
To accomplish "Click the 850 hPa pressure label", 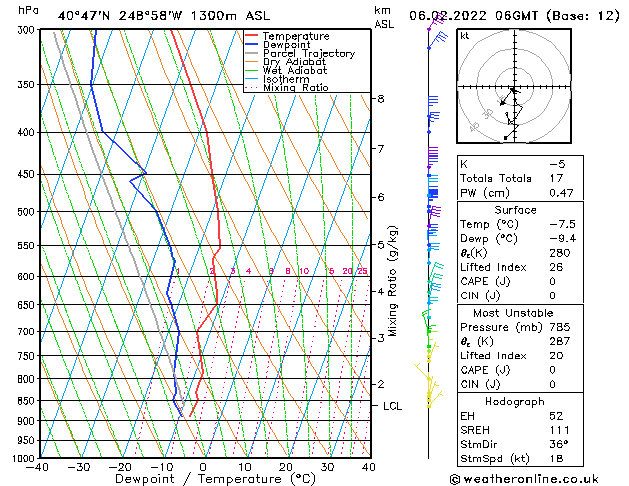I will coord(28,401).
